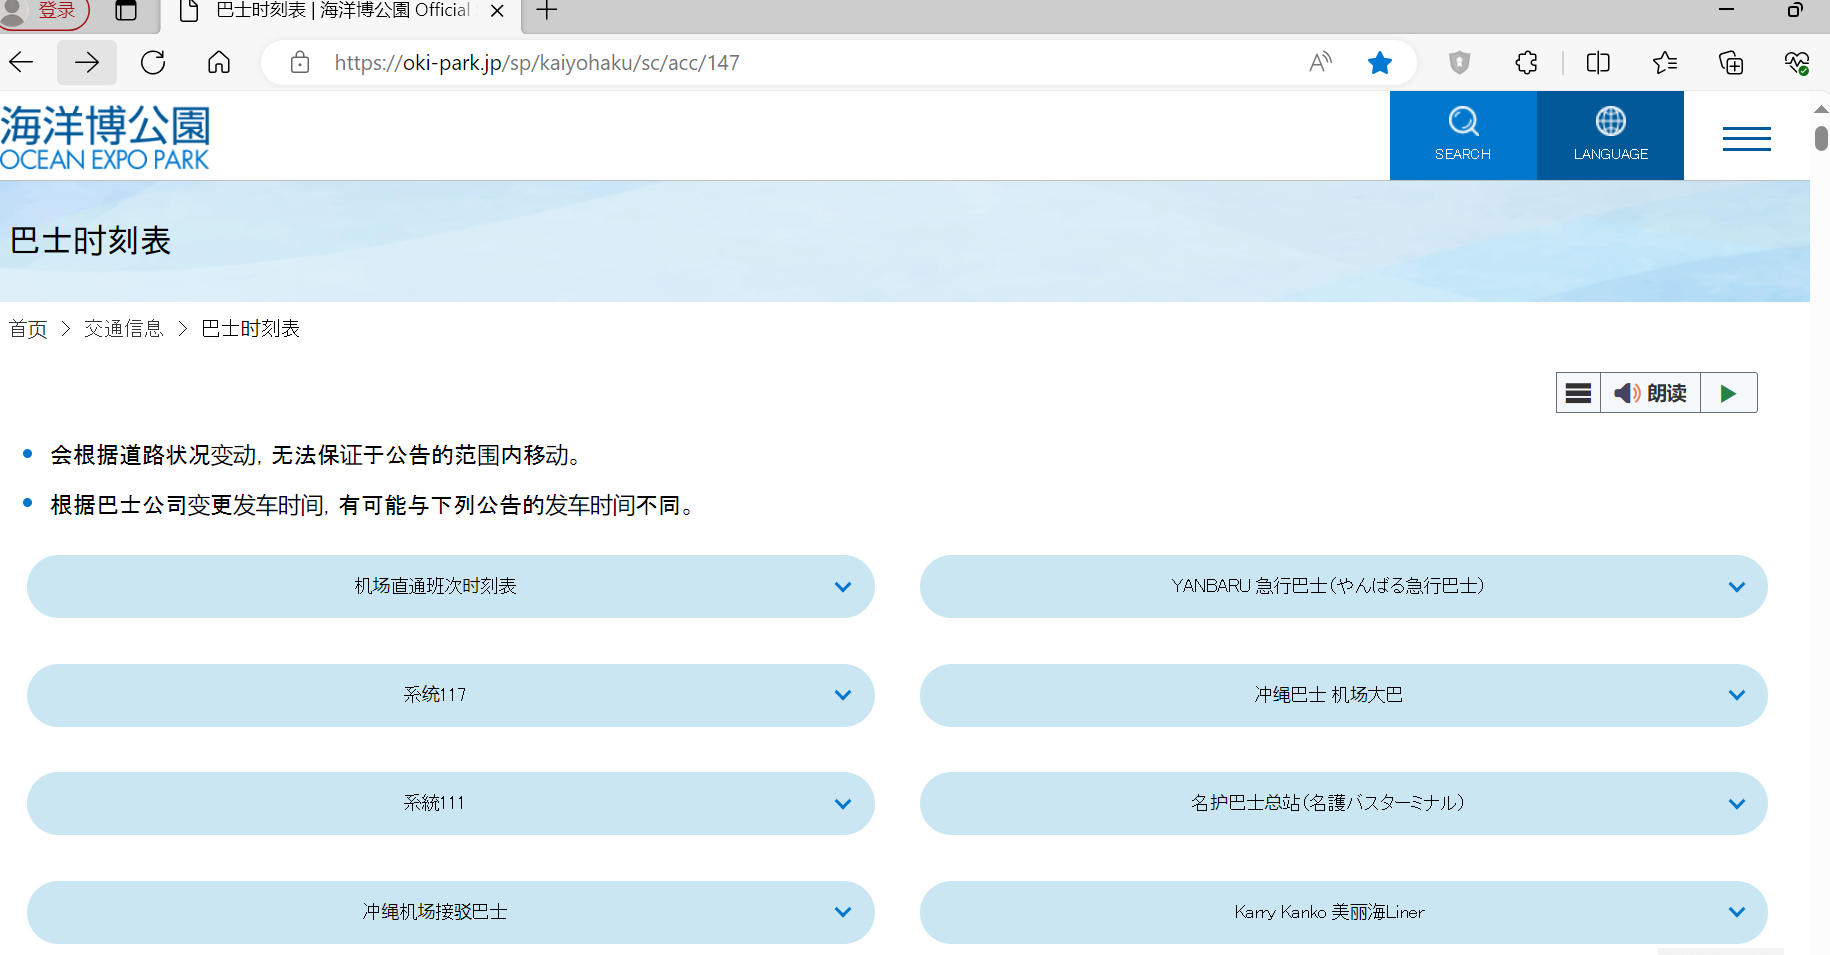1830x955 pixels.
Task: Expand 冲绳机场接驳巴士 section
Action: (451, 912)
